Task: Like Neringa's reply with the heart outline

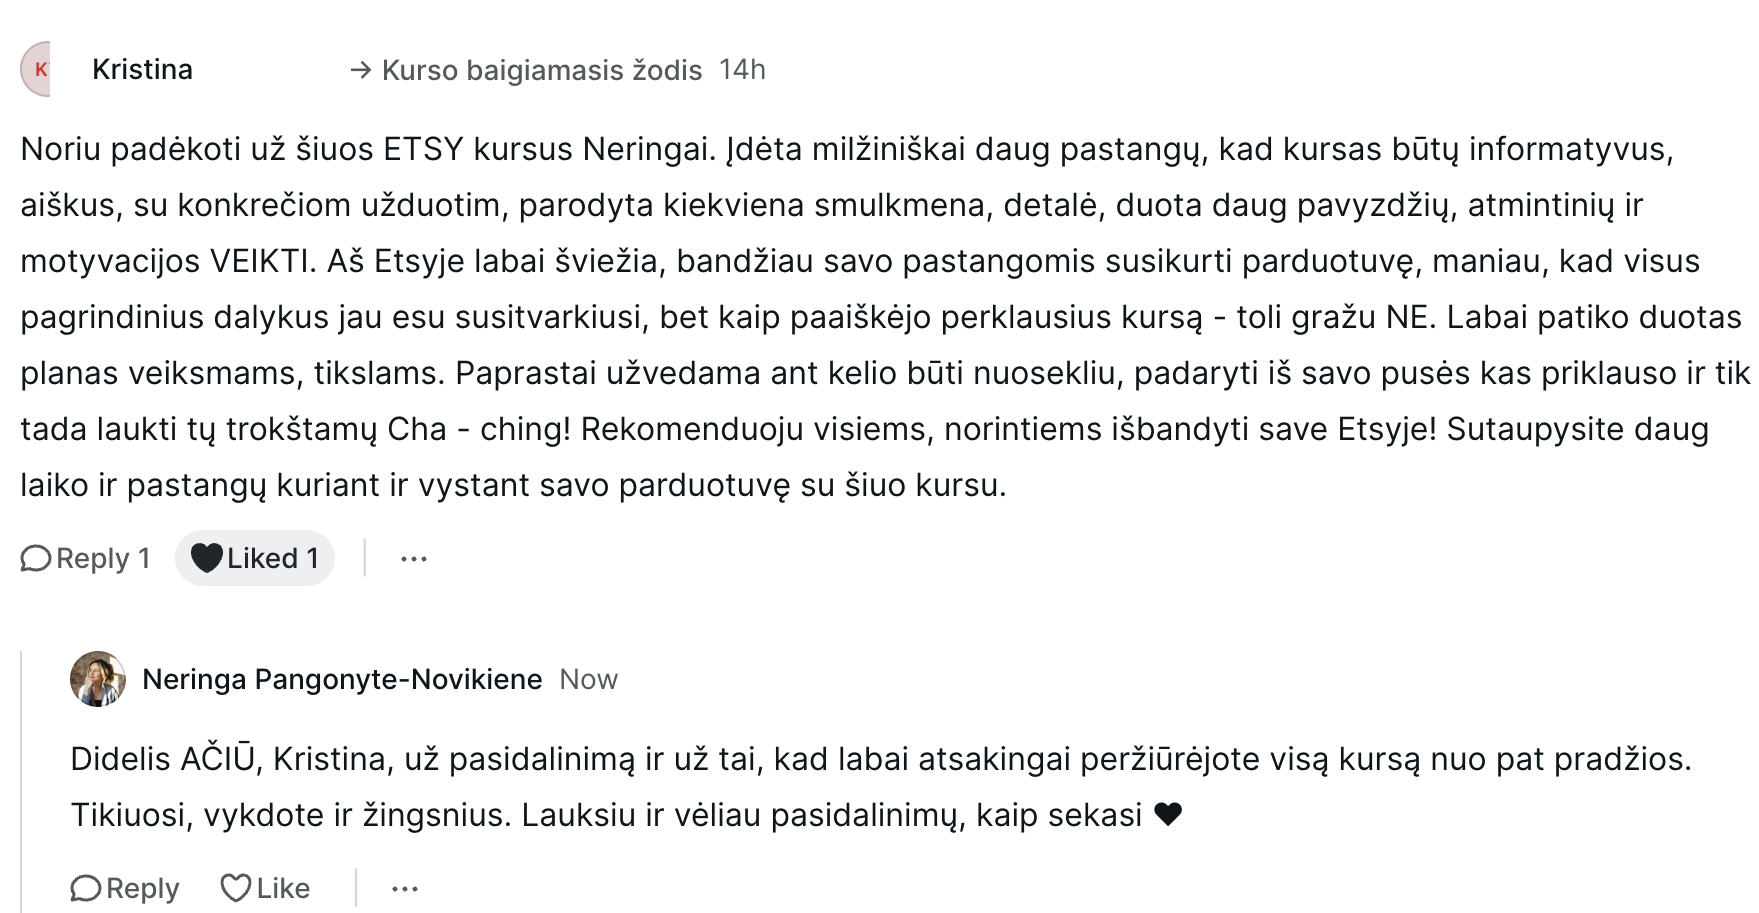Action: pyautogui.click(x=236, y=888)
